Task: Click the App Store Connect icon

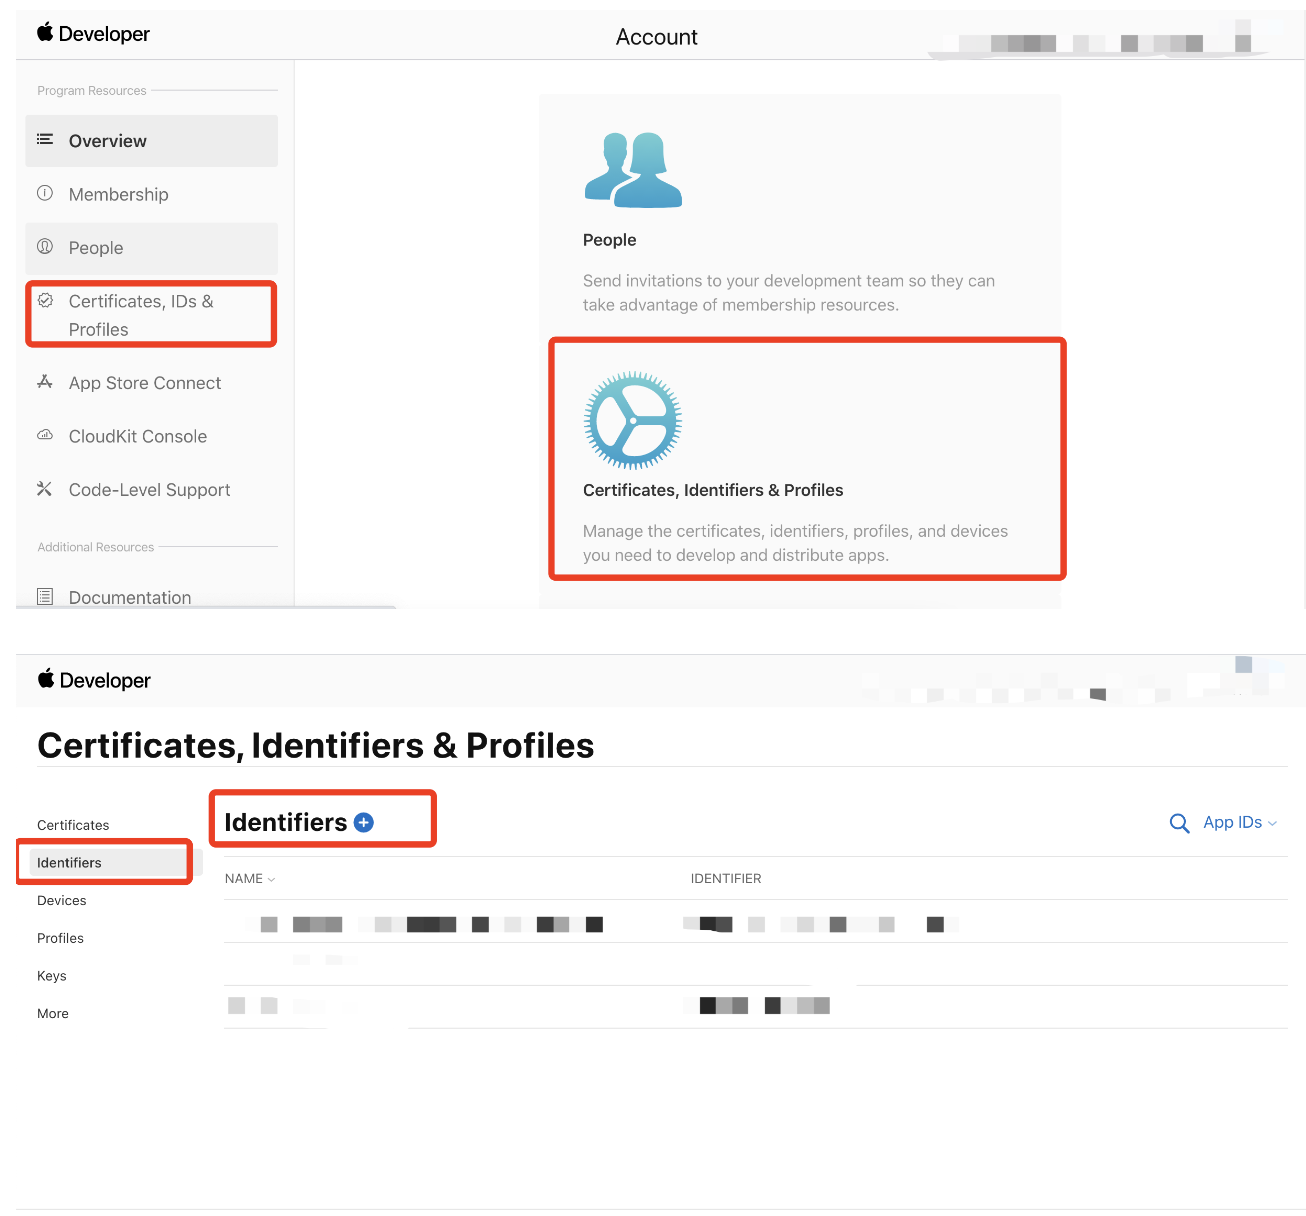Action: tap(45, 381)
